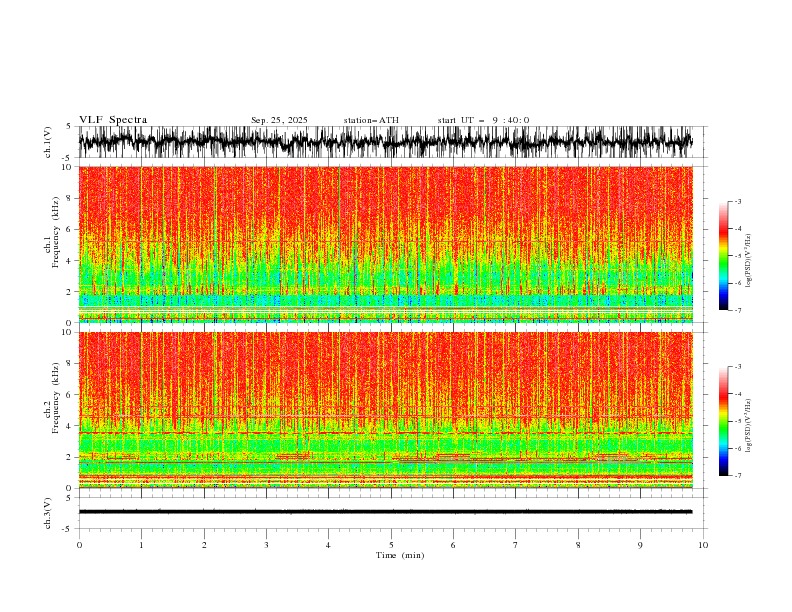Click the time axis tick label "7"
Viewport: 792px width, 612px height.
pos(516,545)
